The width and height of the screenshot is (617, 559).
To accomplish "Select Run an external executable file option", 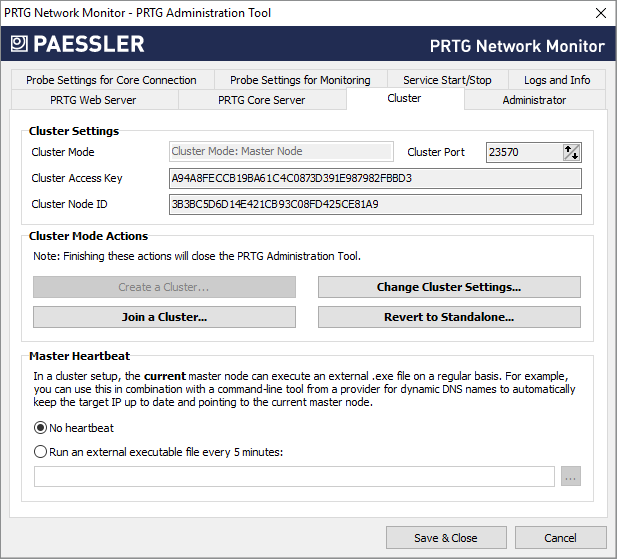I will 41,451.
